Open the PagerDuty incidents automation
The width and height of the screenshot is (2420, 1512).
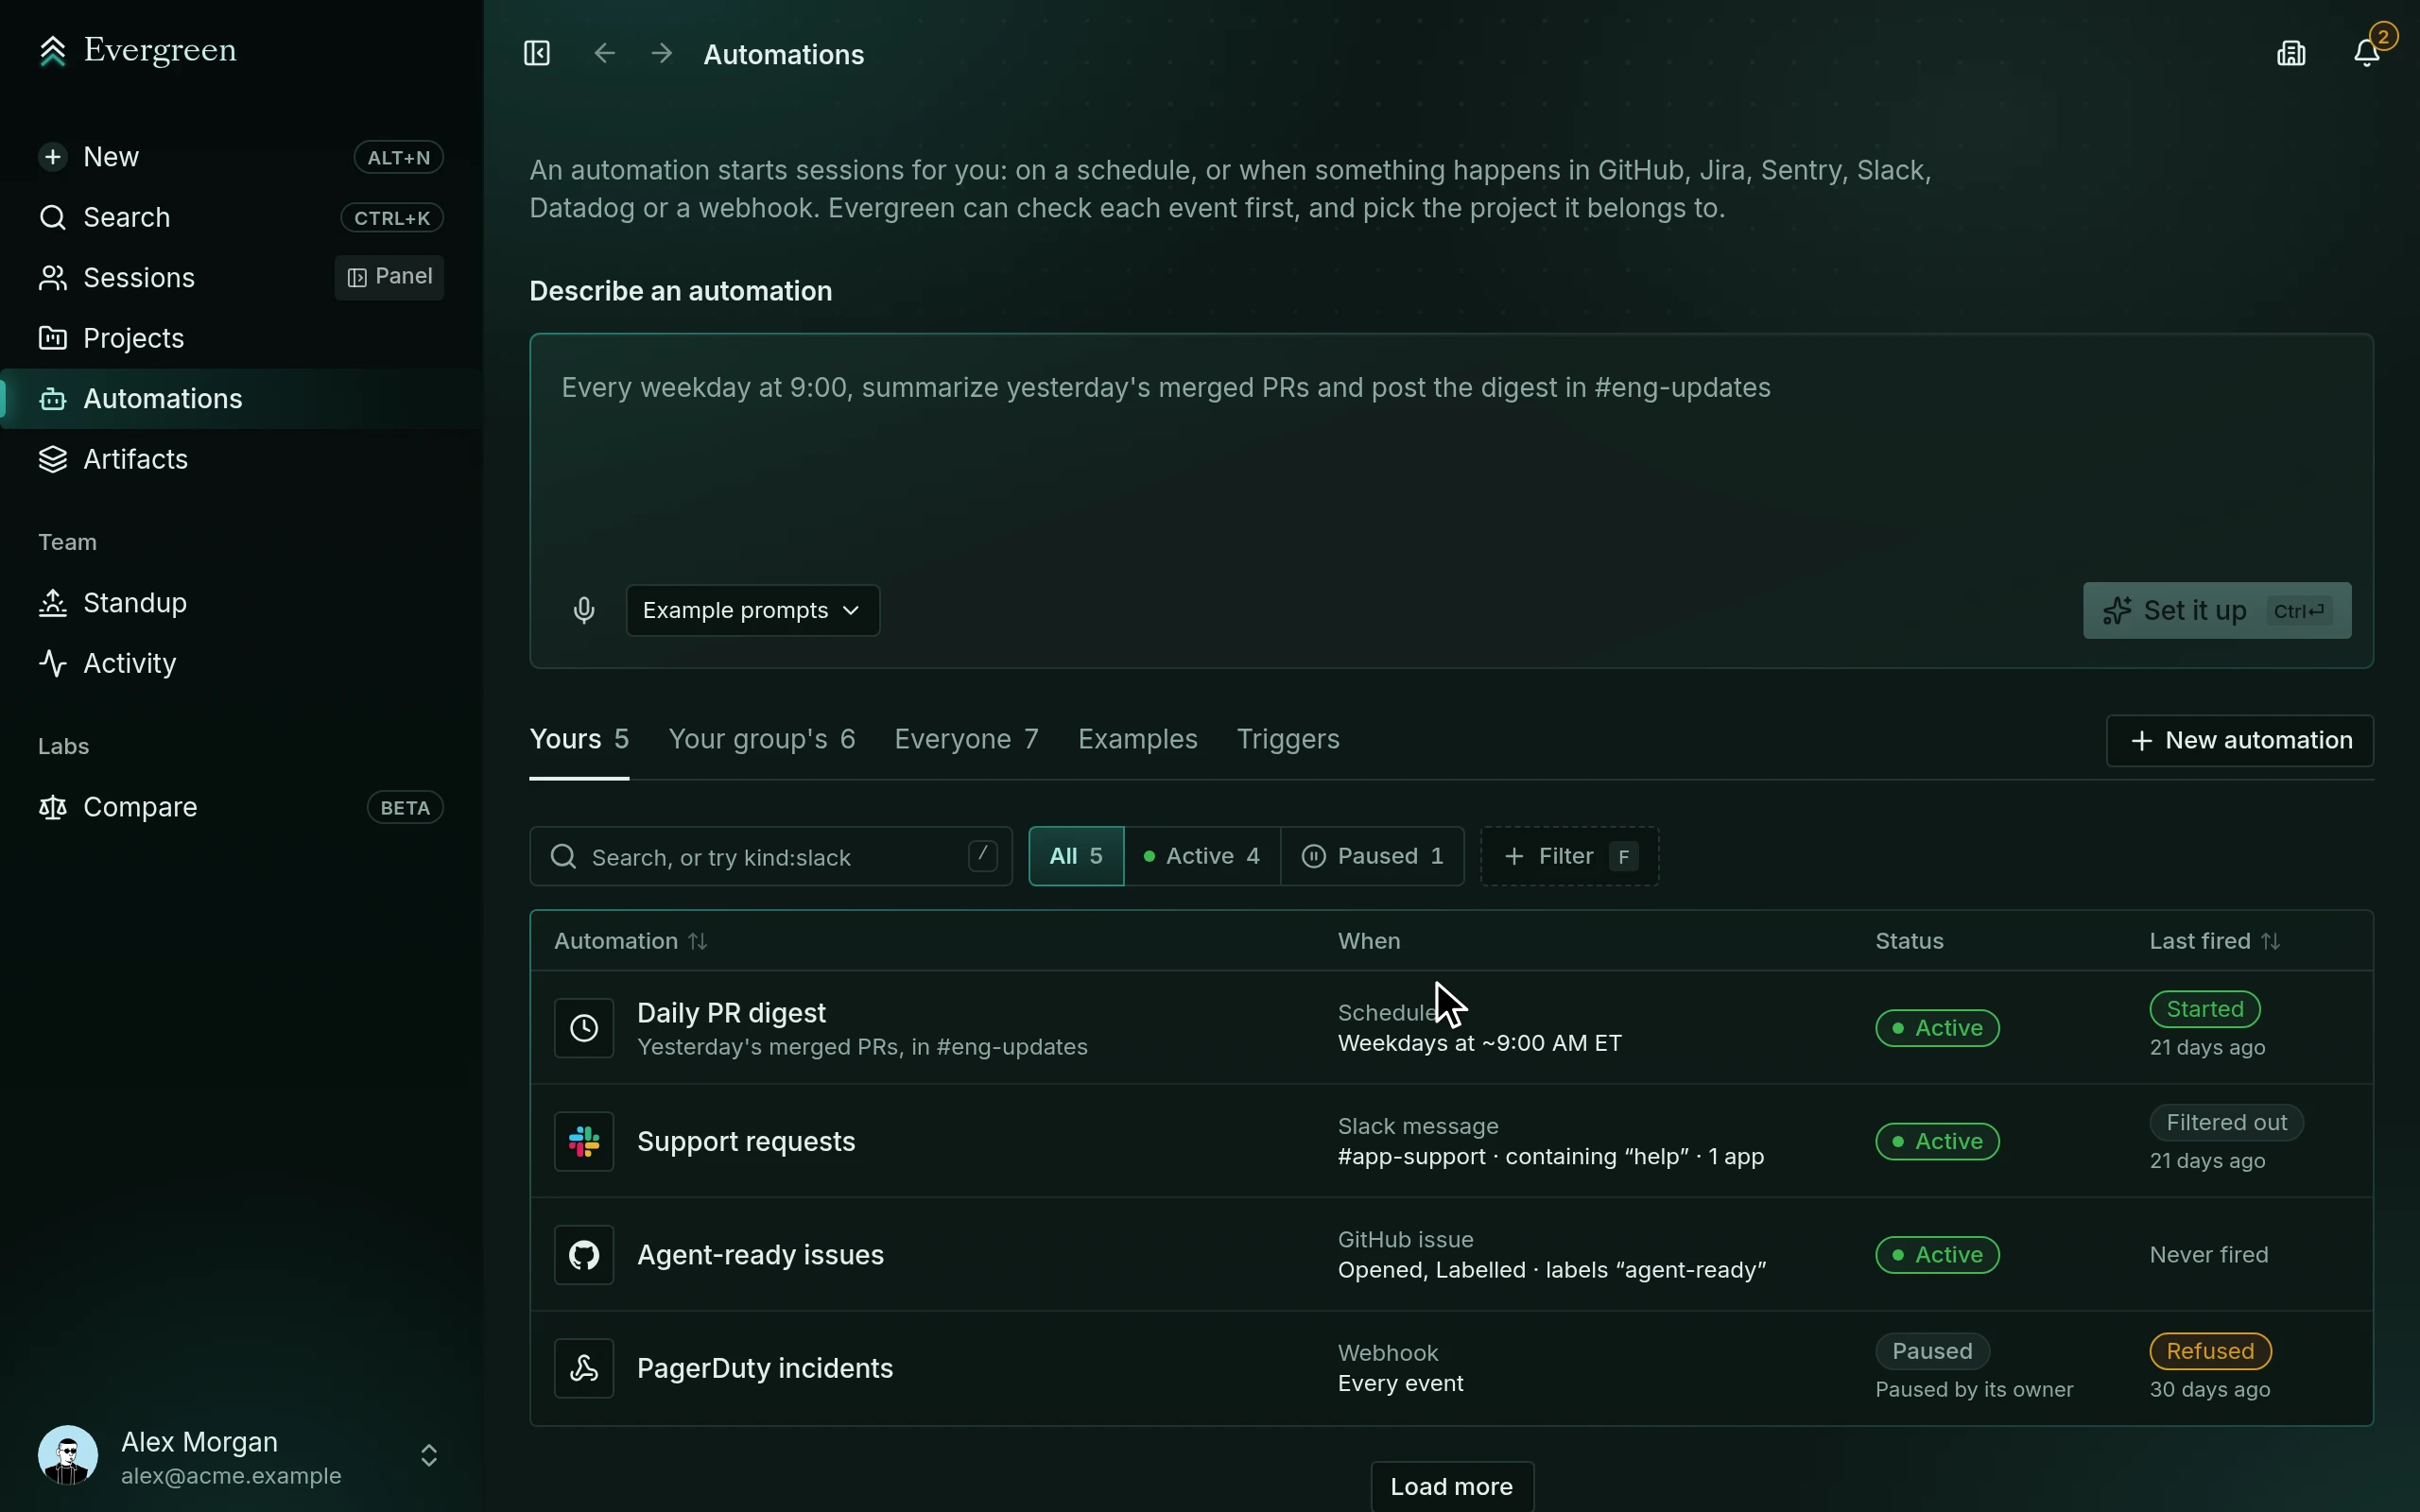[x=1451, y=1368]
